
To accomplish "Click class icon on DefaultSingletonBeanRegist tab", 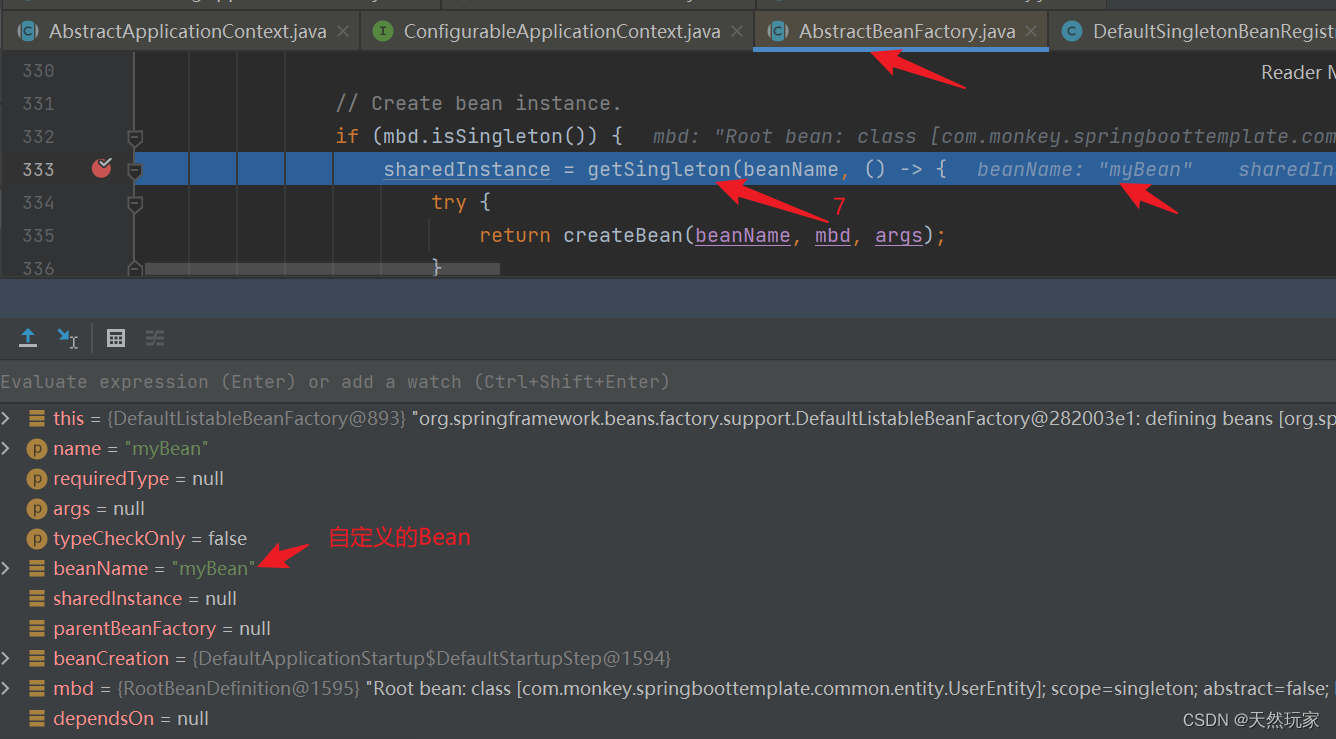I will click(x=1072, y=31).
